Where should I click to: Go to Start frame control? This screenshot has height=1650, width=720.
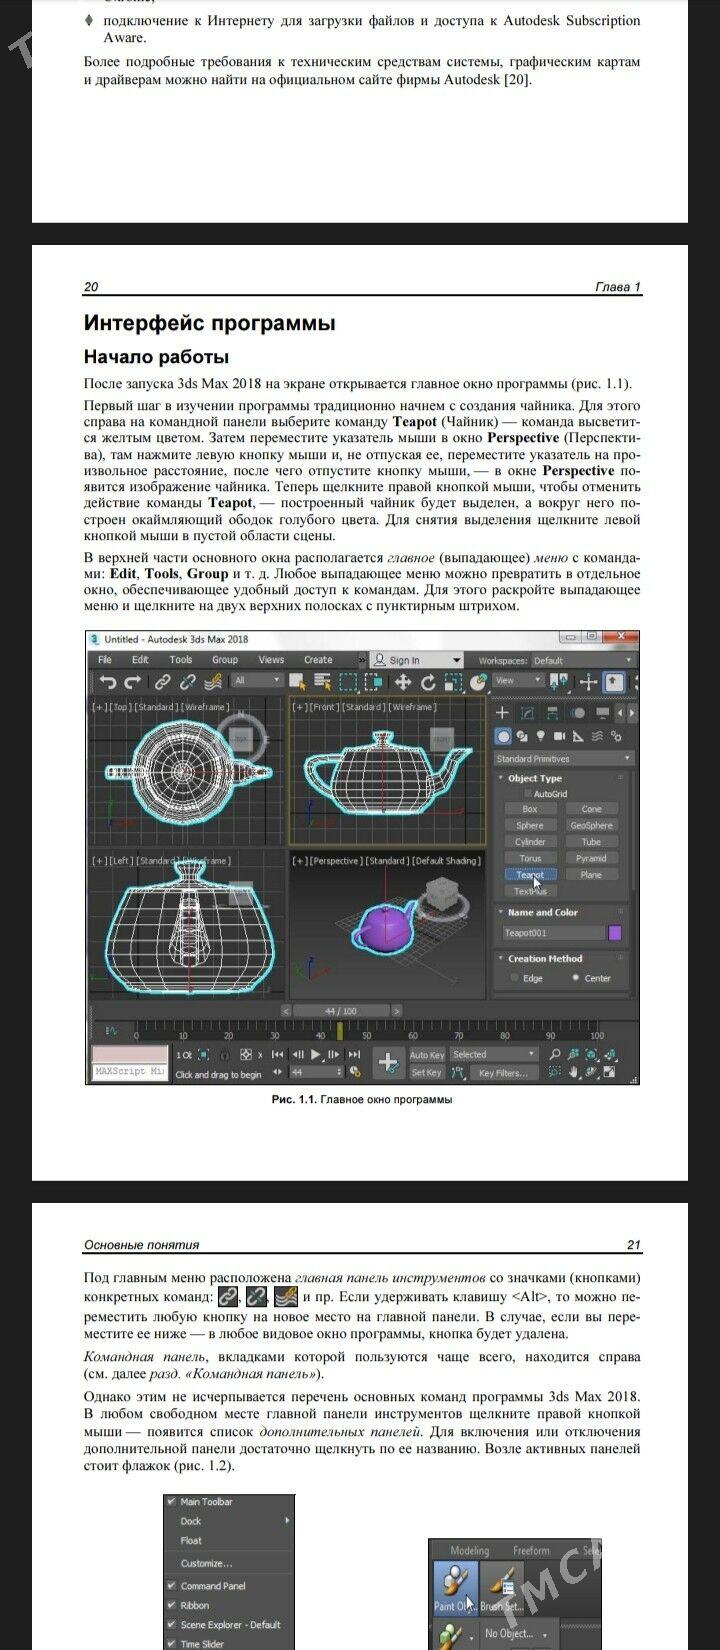point(278,1054)
